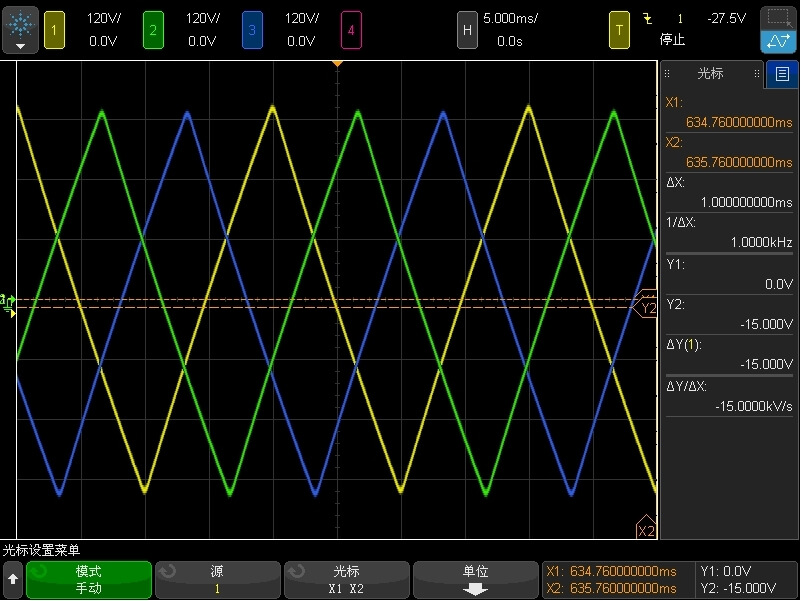Click the 光标 X1 X2 softkey
The width and height of the screenshot is (801, 601).
click(x=346, y=580)
